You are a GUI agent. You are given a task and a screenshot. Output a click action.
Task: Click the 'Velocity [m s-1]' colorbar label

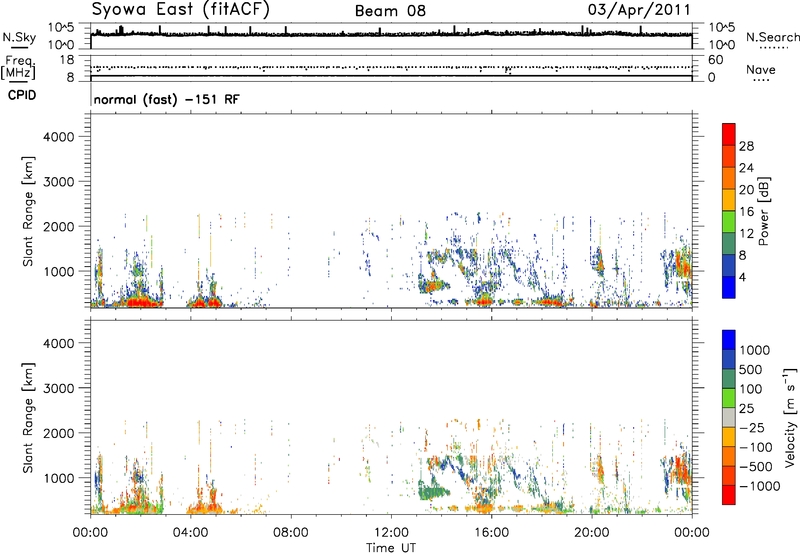[790, 417]
